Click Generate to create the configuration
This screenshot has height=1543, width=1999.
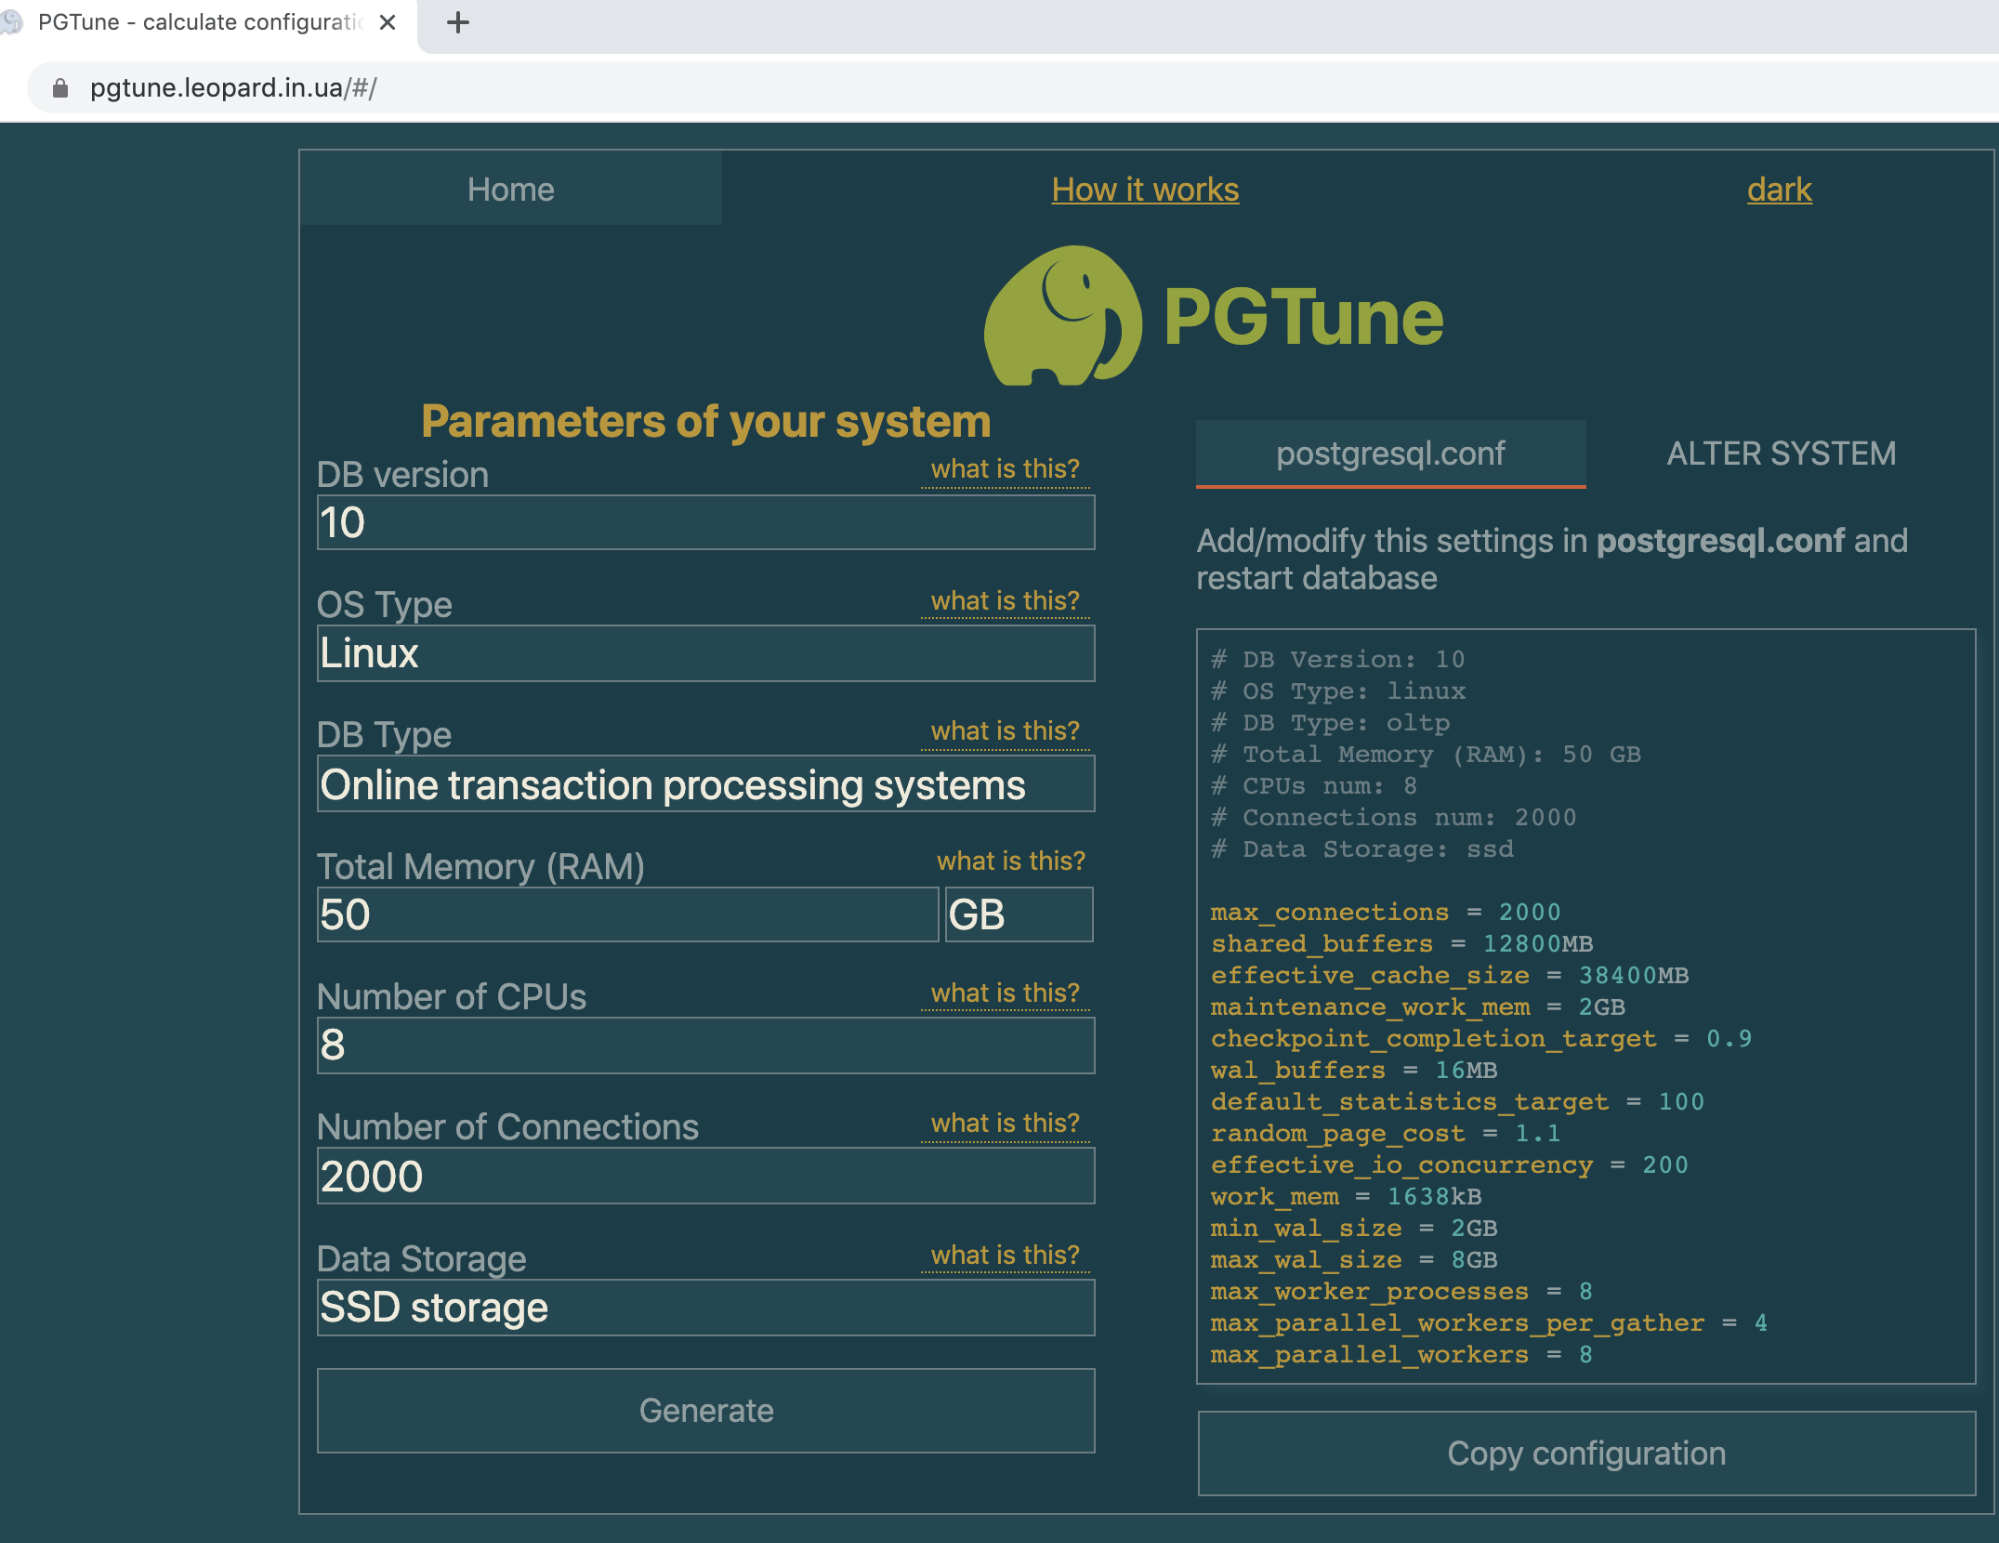point(705,1410)
